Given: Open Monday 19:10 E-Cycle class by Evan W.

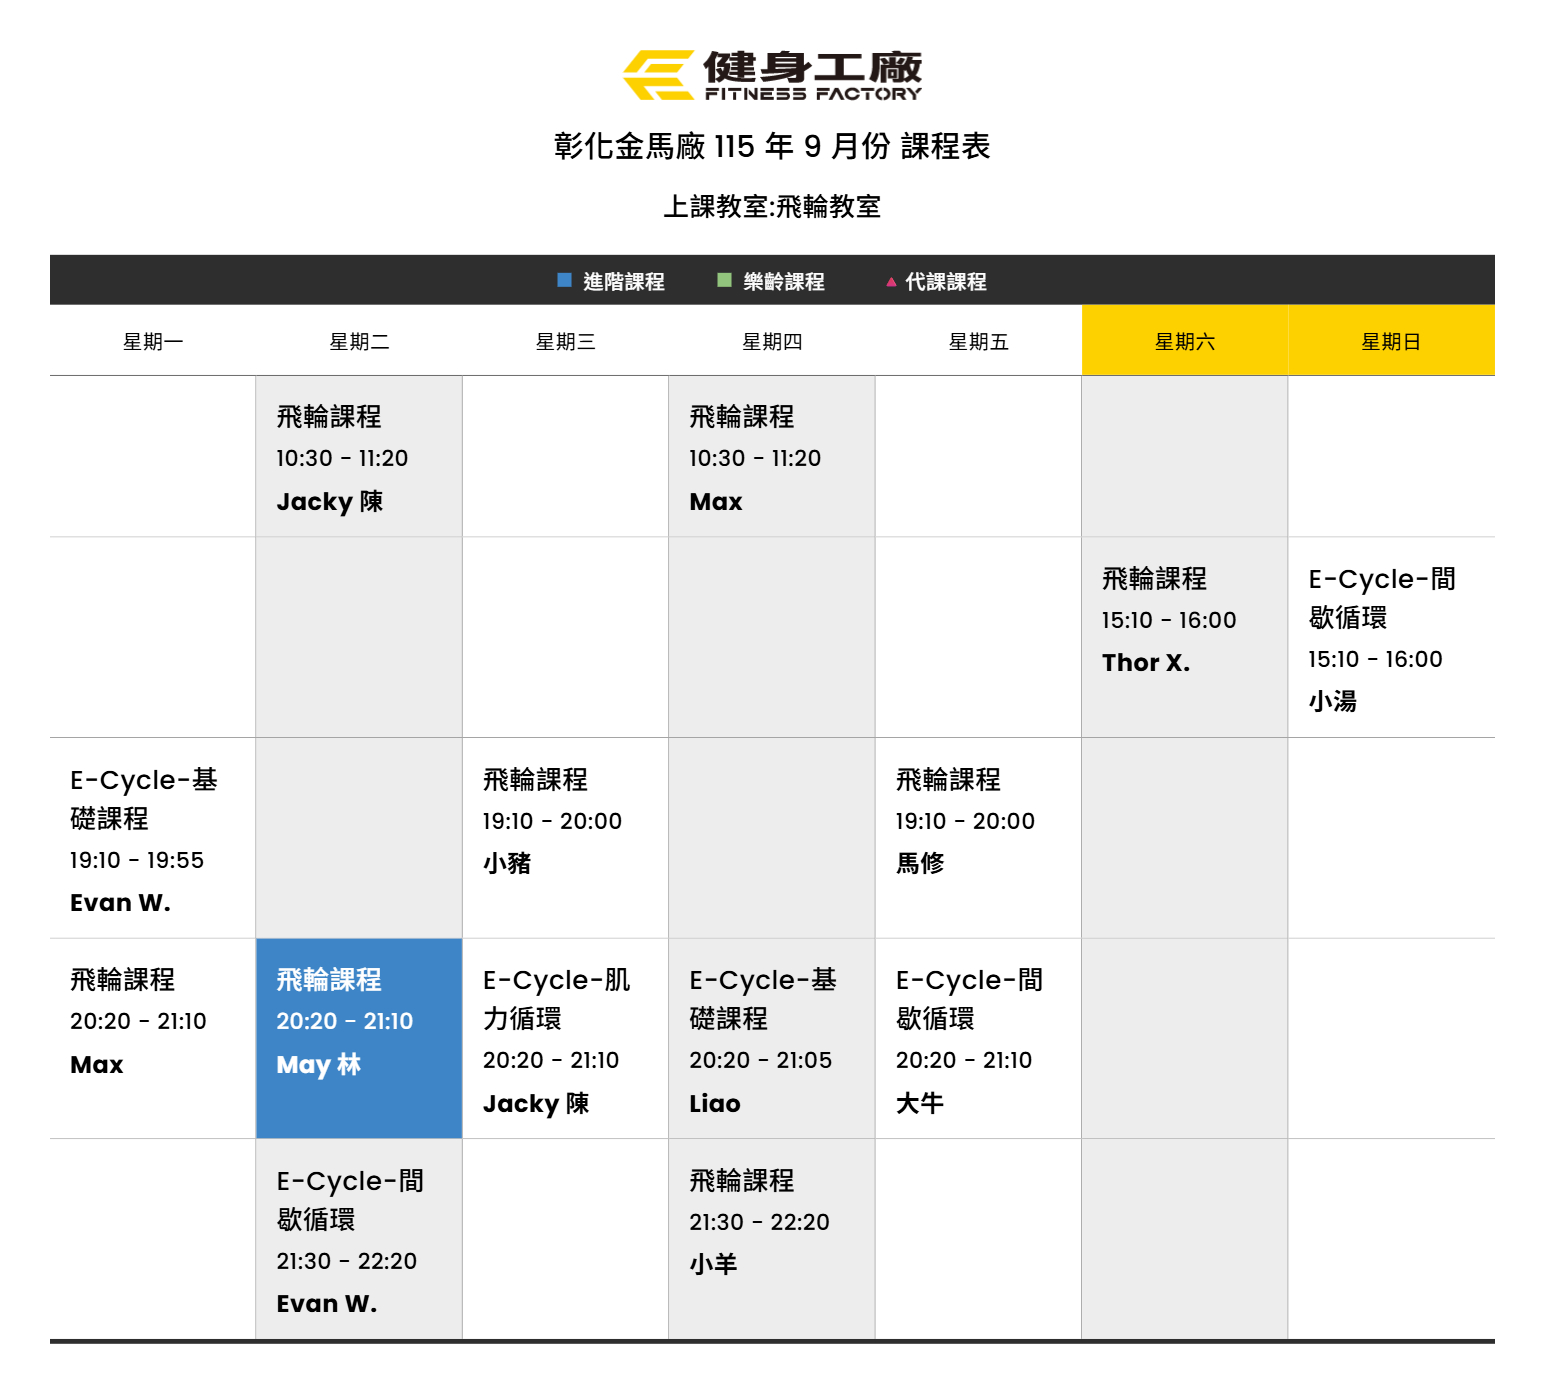Looking at the screenshot, I should [153, 838].
